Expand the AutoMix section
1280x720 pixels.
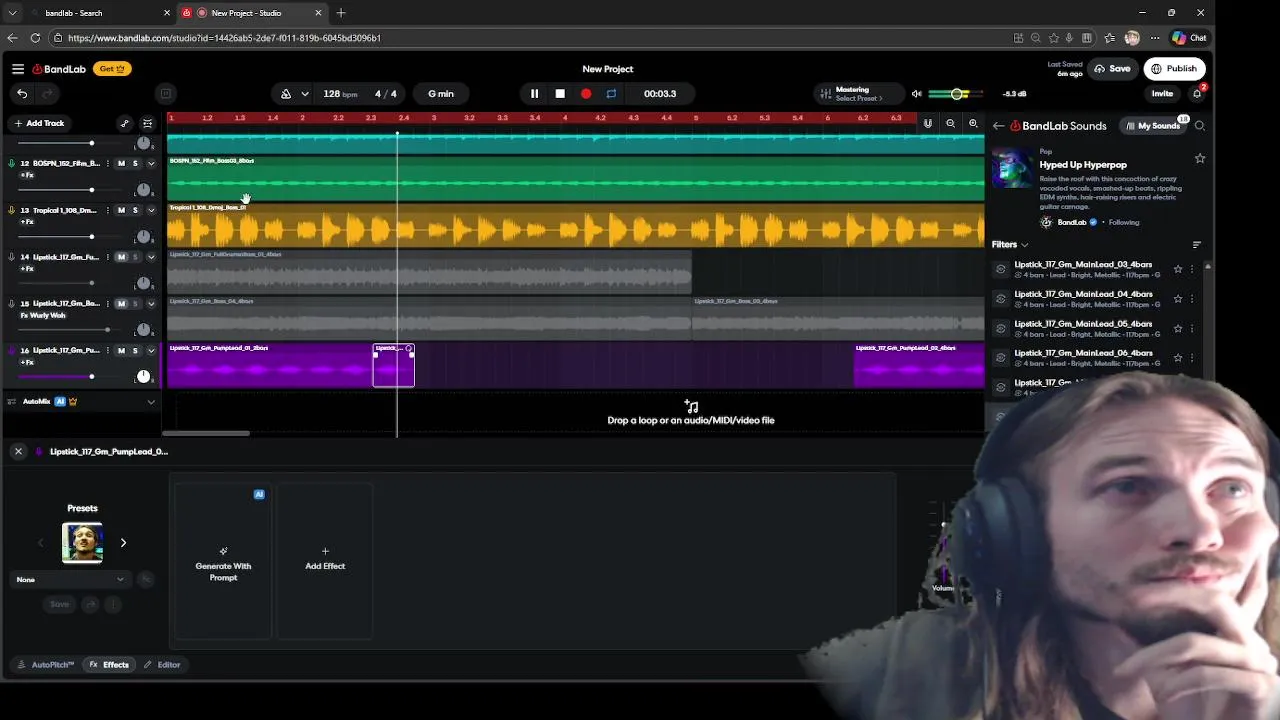pyautogui.click(x=151, y=402)
